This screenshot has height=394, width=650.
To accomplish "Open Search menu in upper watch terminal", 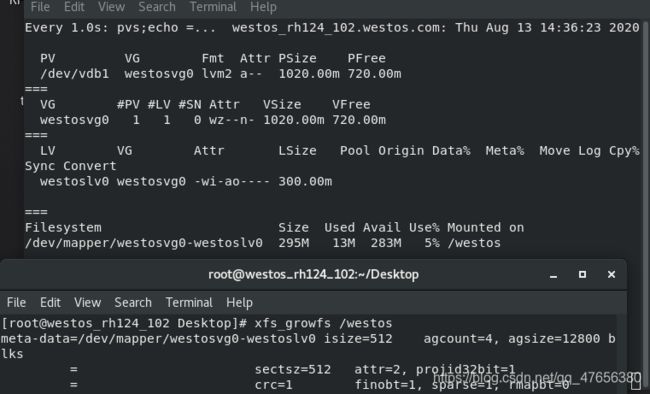I will pyautogui.click(x=157, y=7).
